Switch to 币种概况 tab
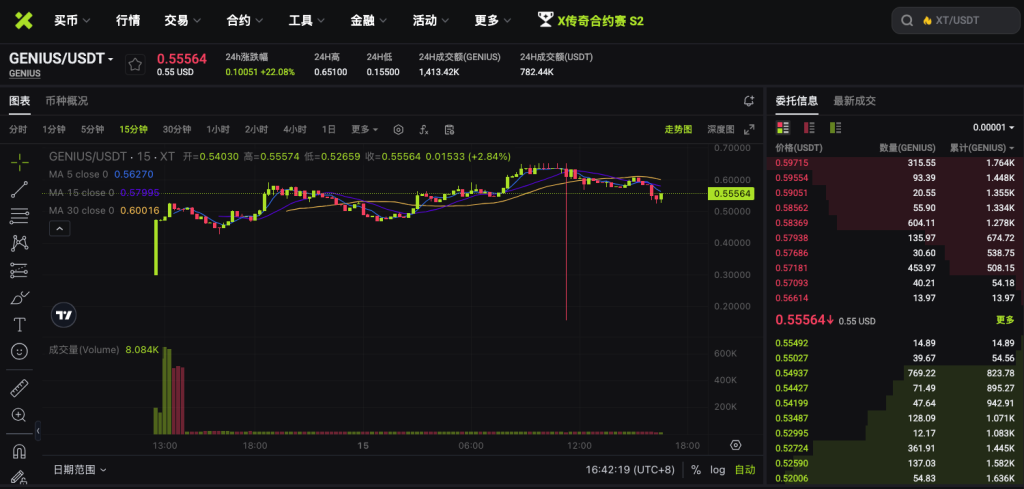1024x489 pixels. pos(67,101)
